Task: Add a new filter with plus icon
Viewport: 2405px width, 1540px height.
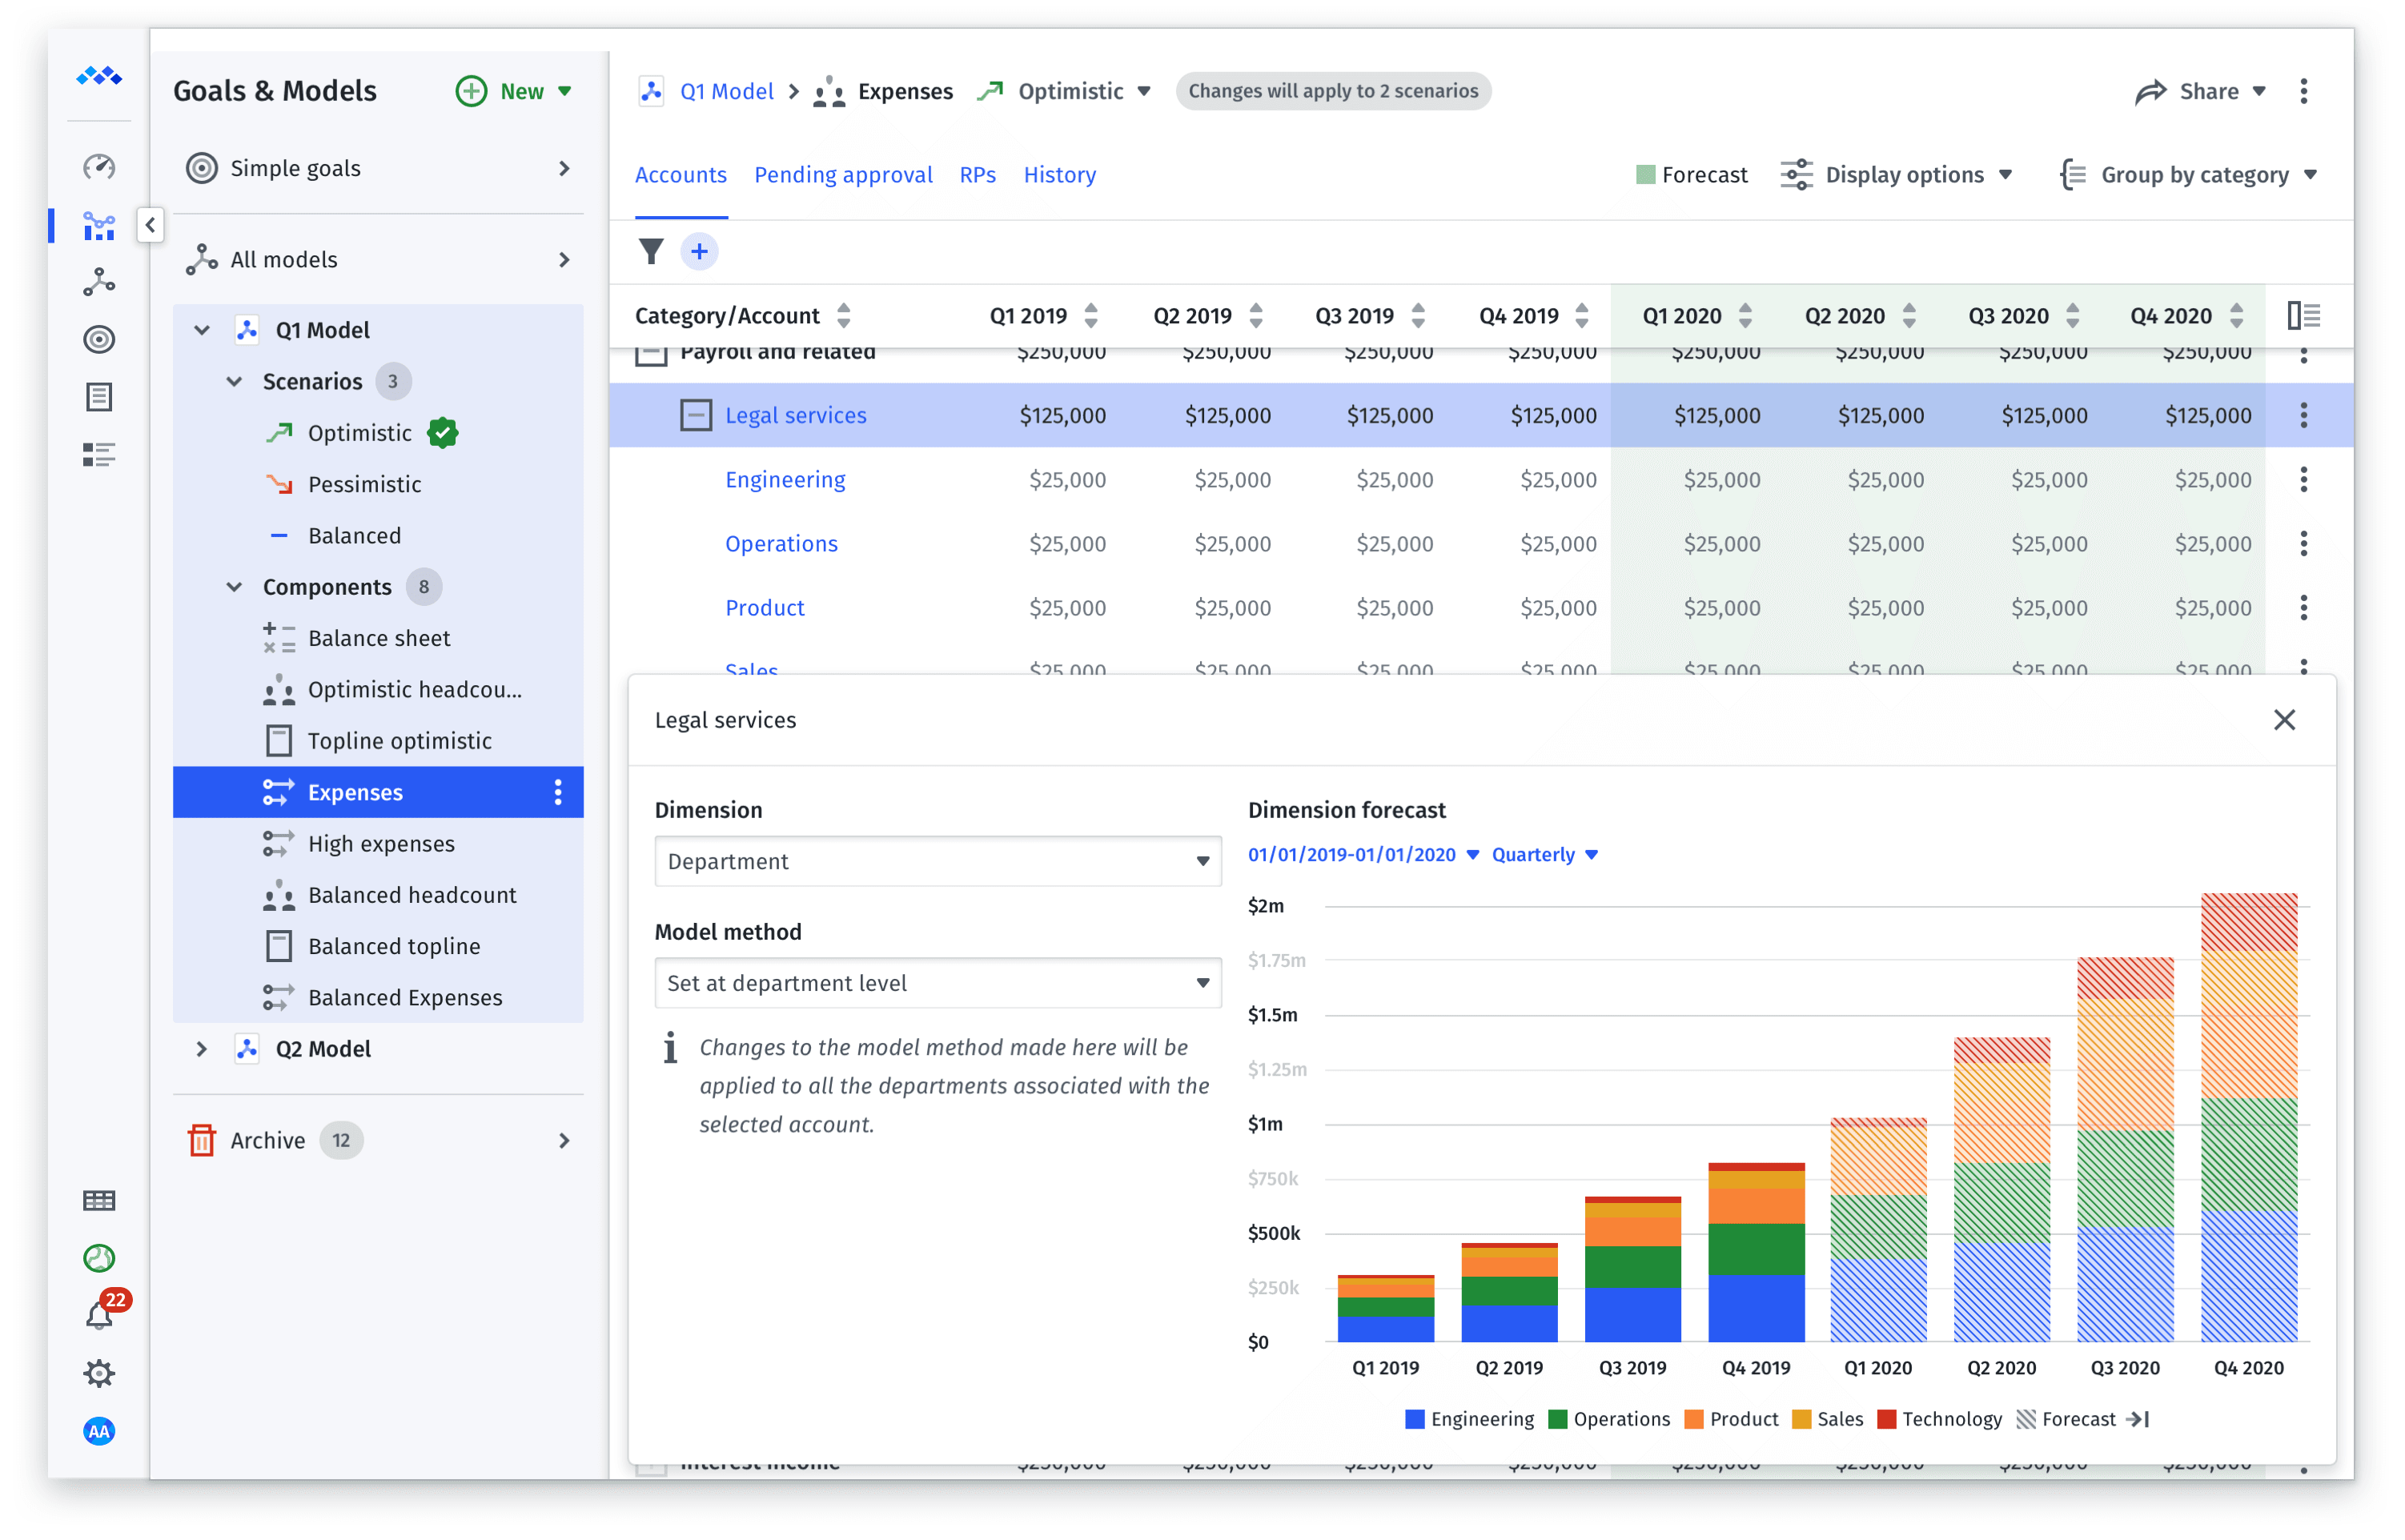Action: (699, 251)
